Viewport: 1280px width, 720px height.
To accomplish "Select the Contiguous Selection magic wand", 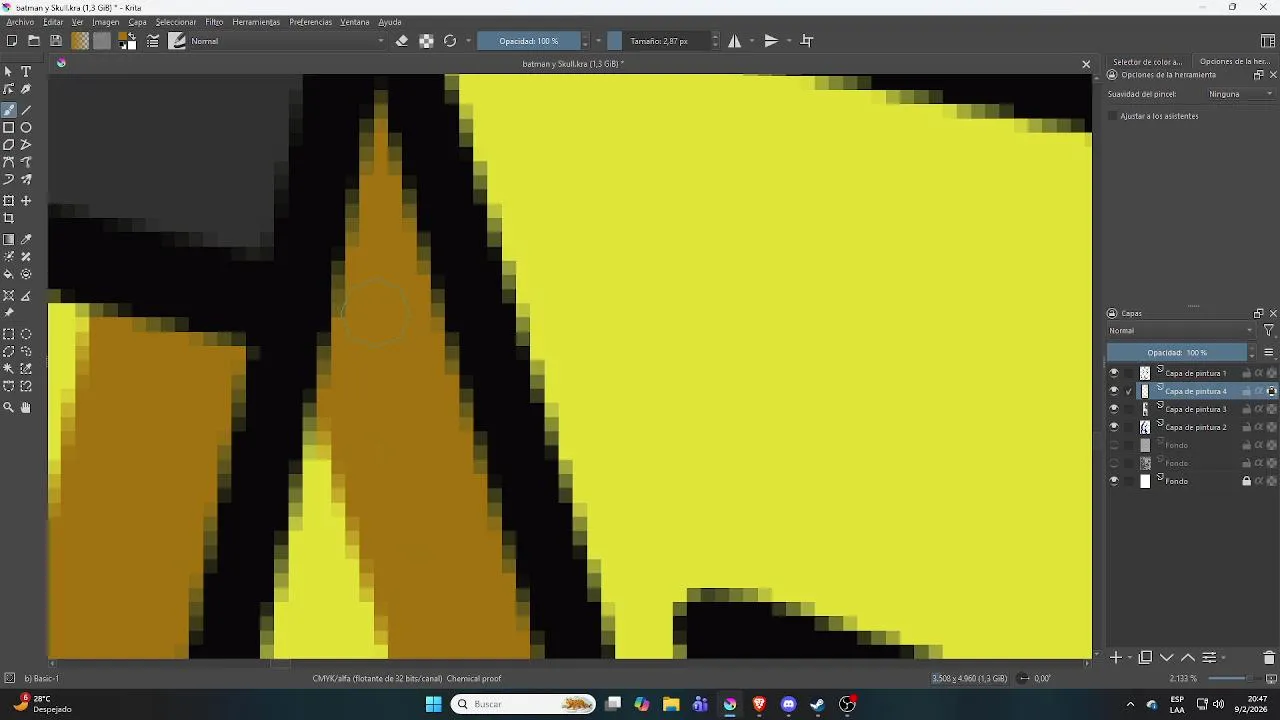I will click(9, 369).
